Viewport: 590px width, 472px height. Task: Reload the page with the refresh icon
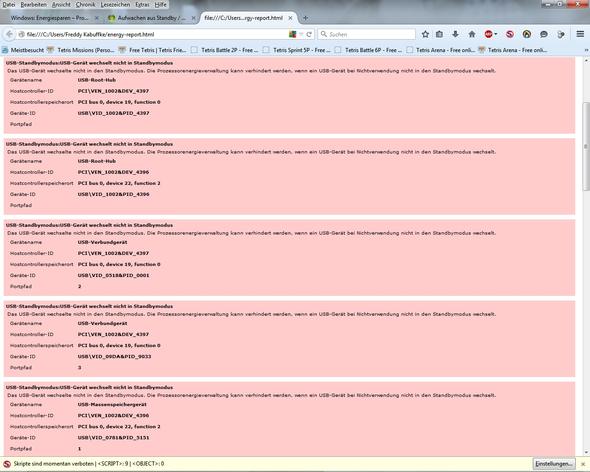309,34
